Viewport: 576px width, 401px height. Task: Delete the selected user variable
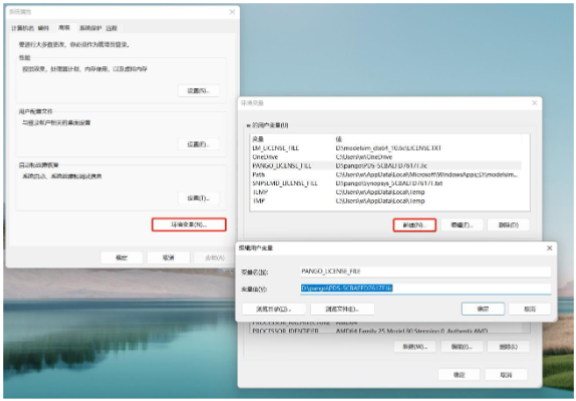[x=508, y=225]
